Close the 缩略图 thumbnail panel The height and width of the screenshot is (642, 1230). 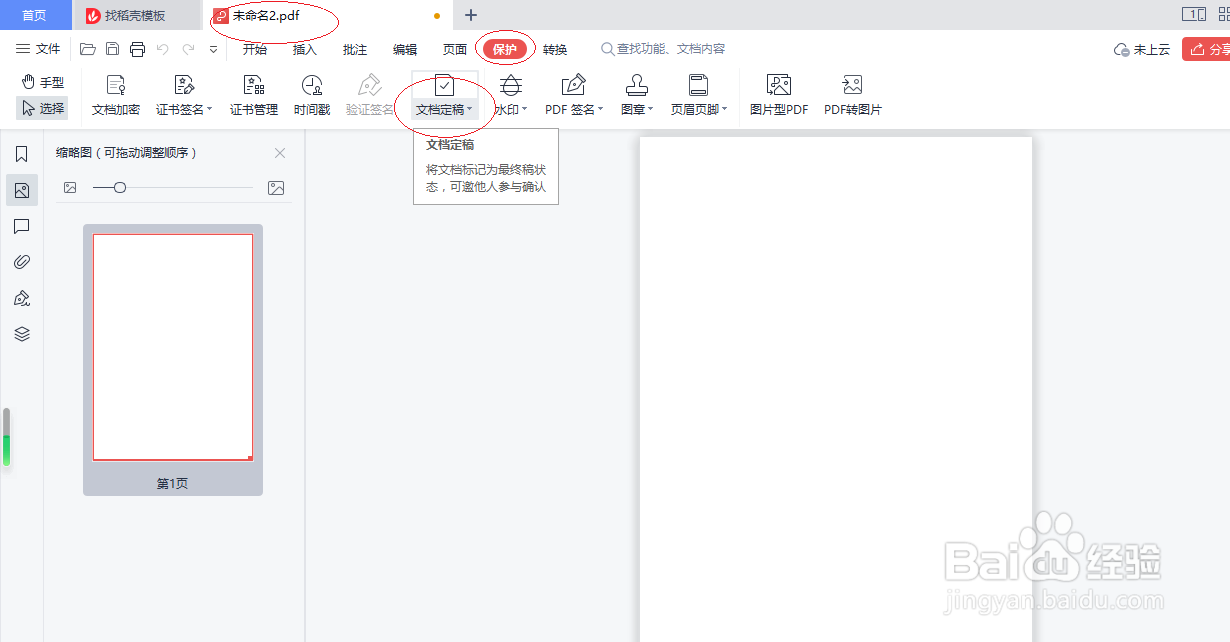tap(280, 153)
